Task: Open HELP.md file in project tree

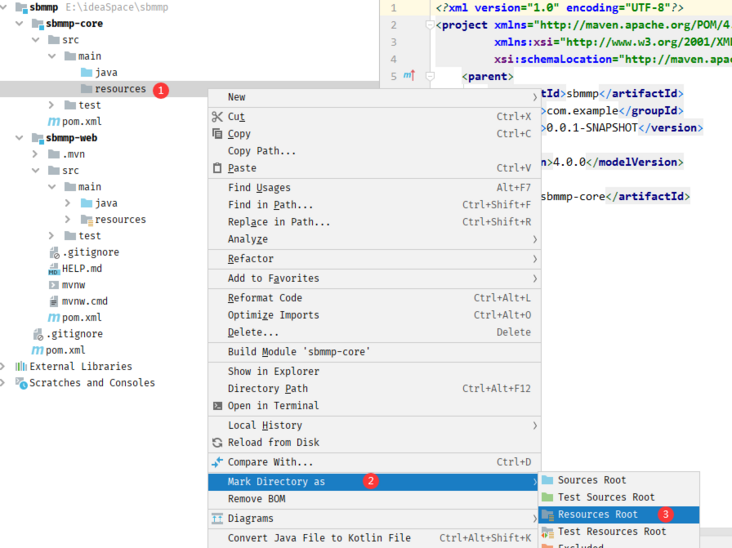Action: [x=81, y=269]
